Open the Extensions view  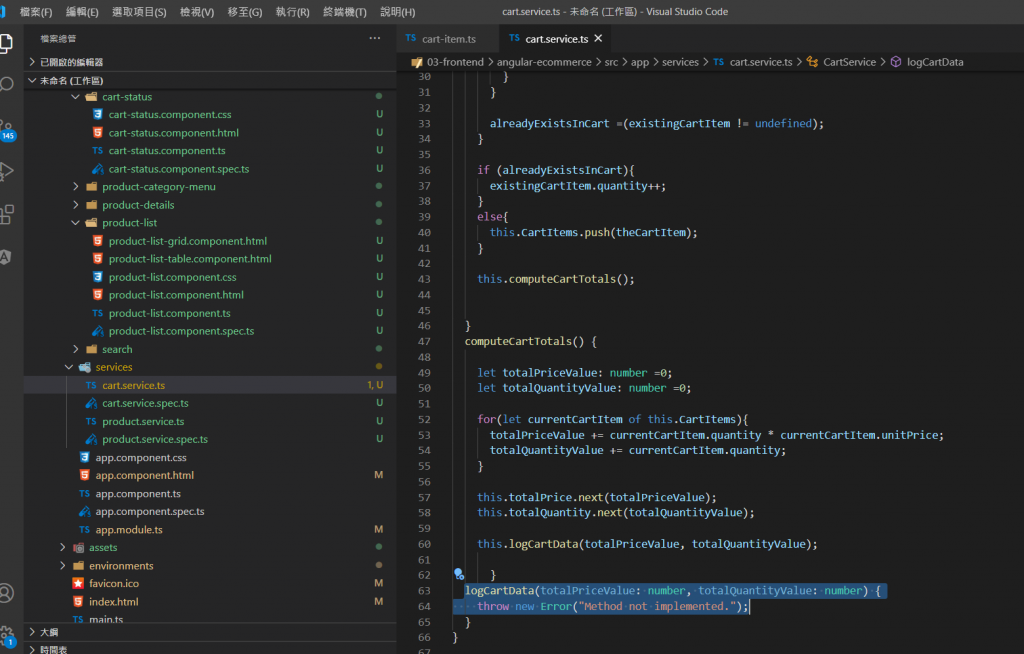point(6,214)
